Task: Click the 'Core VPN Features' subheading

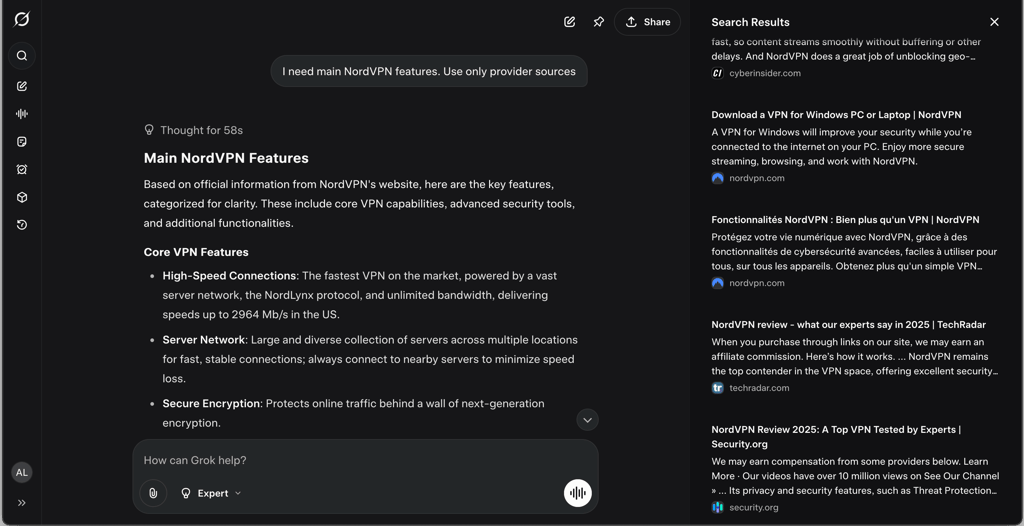Action: pyautogui.click(x=196, y=252)
